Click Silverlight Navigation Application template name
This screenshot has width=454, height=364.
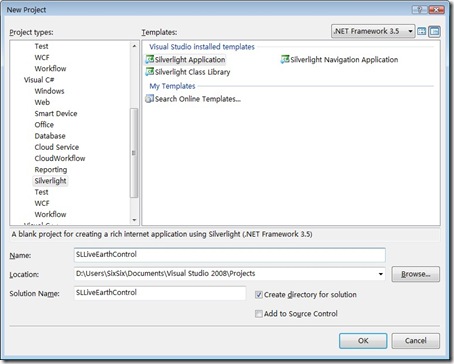pyautogui.click(x=344, y=60)
